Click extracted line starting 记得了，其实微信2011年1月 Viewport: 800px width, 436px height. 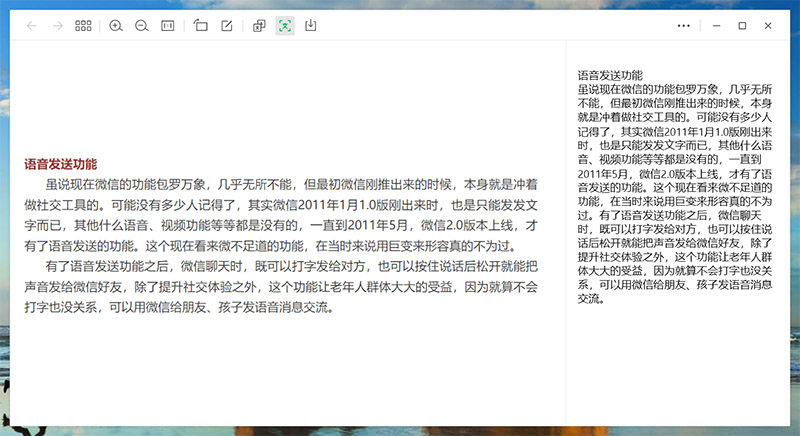click(x=675, y=132)
